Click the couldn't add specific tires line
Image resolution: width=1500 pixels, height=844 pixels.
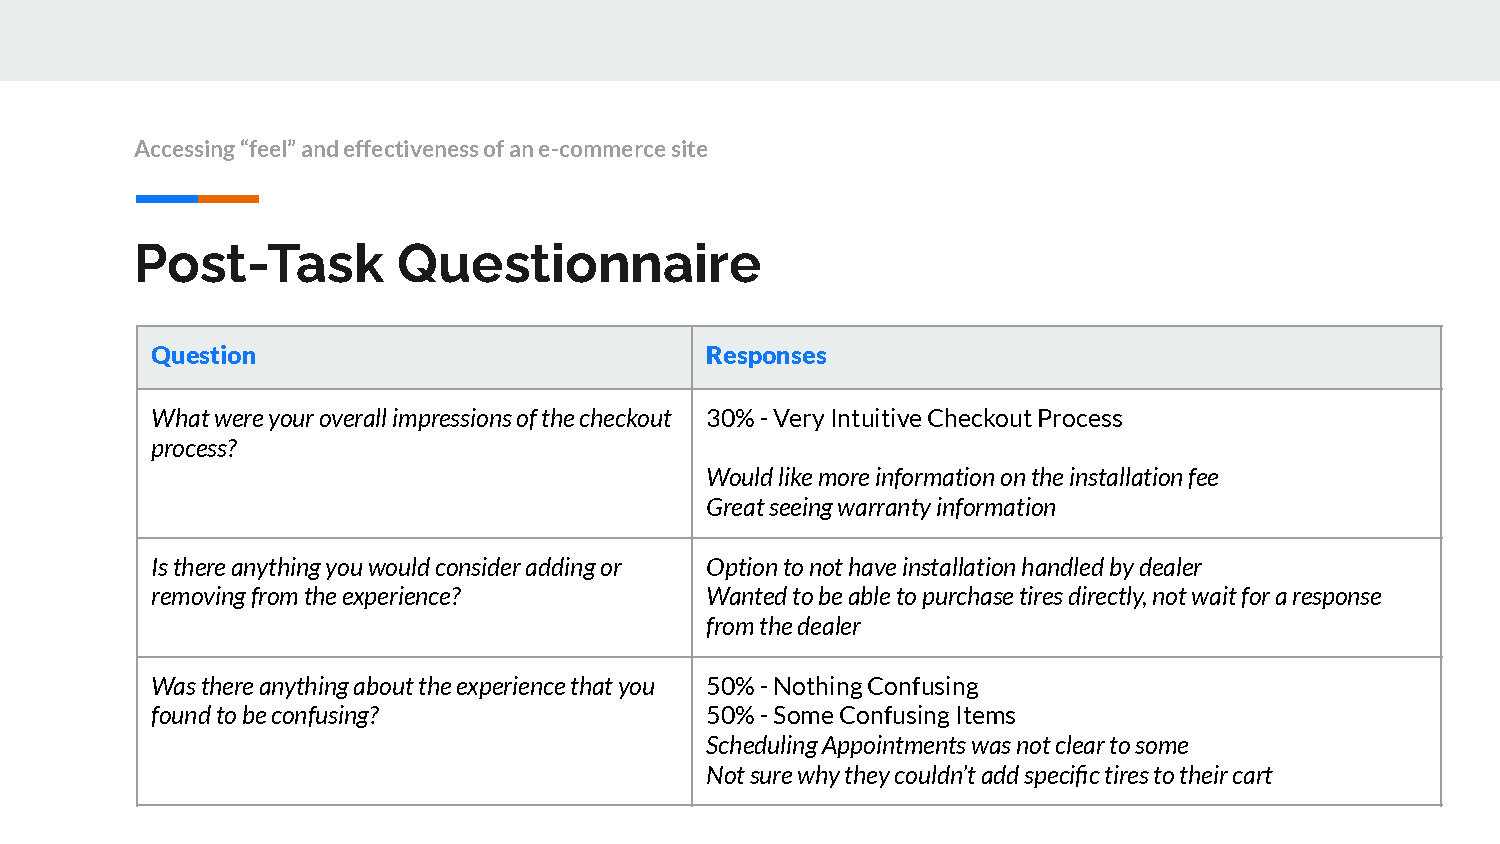tap(989, 775)
